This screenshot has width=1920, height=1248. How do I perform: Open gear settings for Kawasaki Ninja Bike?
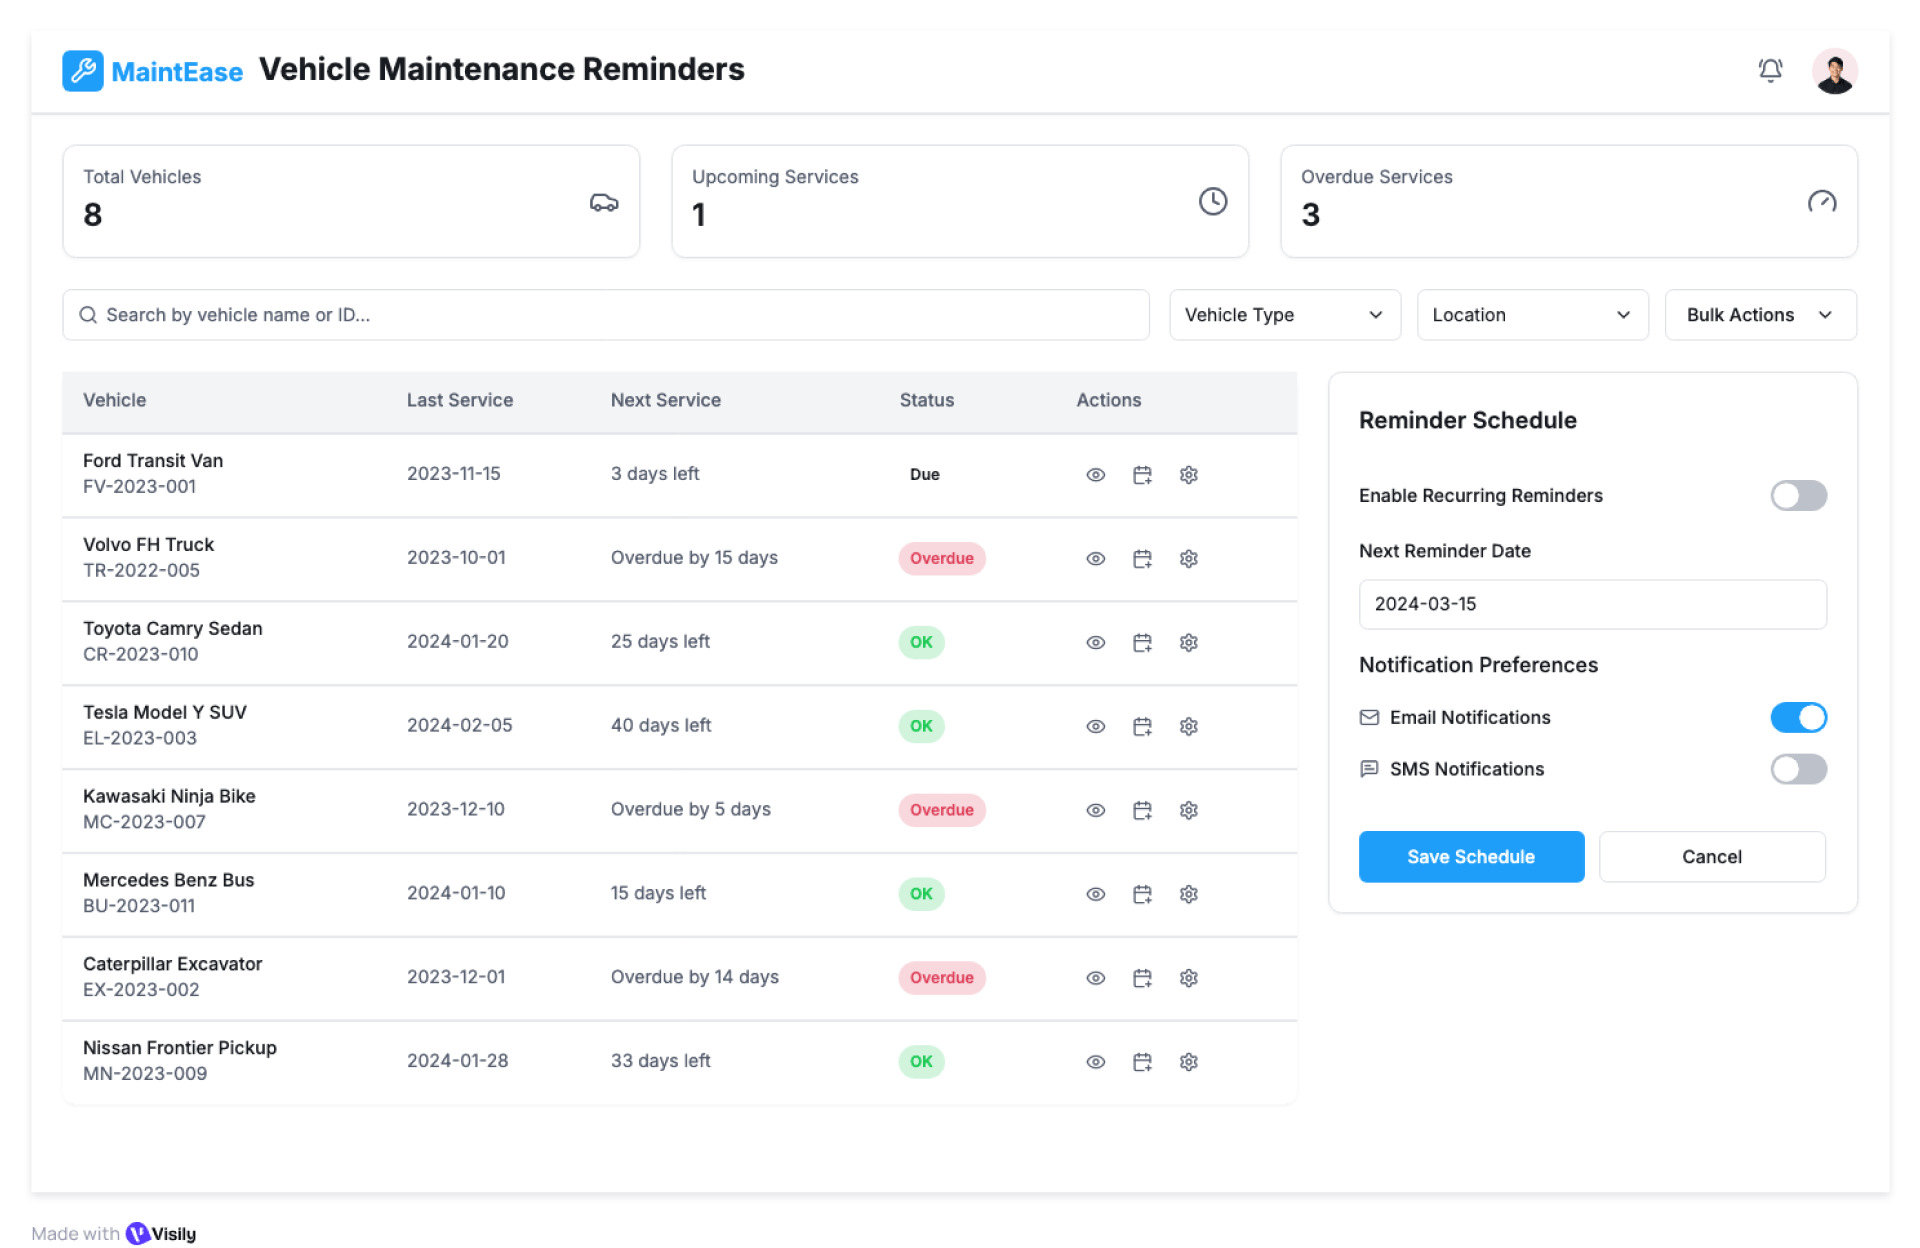pos(1188,811)
